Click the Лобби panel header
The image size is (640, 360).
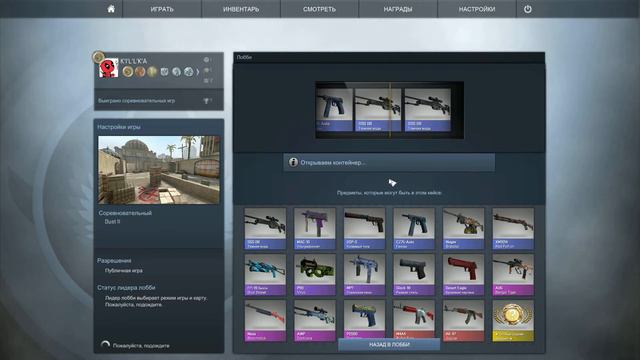(389, 57)
